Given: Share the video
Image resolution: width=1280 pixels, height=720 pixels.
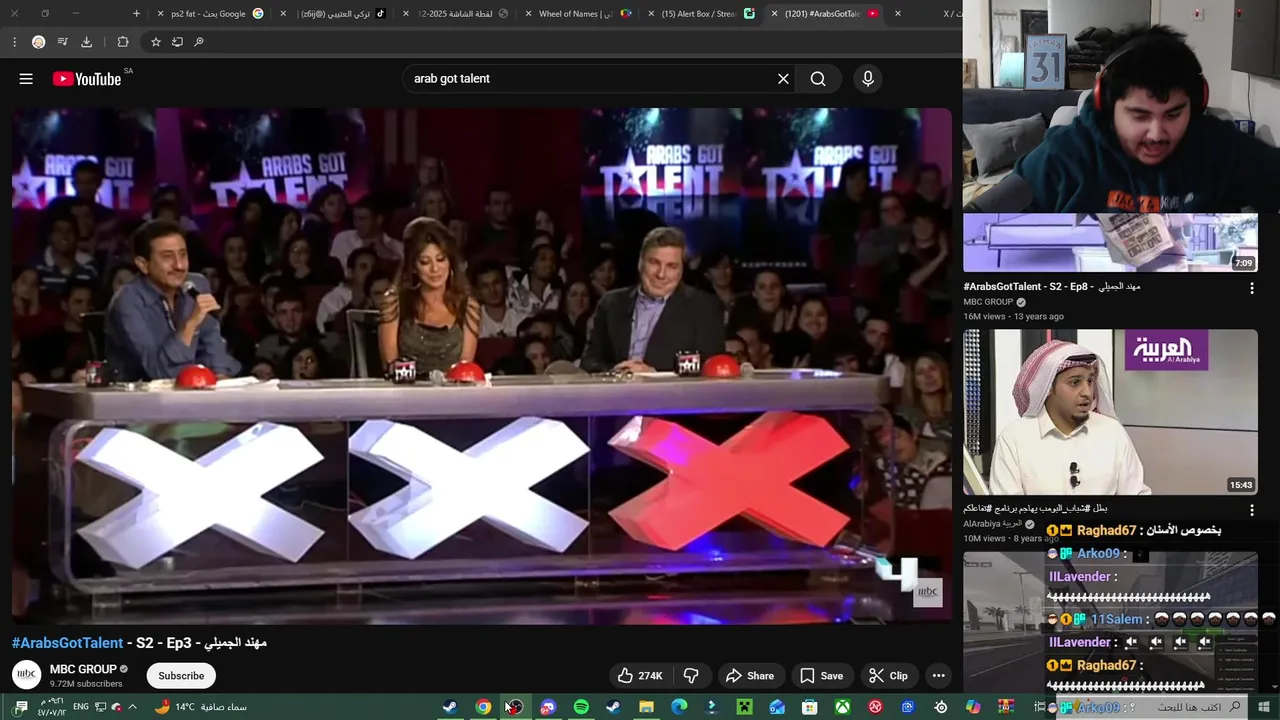Looking at the screenshot, I should pyautogui.click(x=750, y=676).
